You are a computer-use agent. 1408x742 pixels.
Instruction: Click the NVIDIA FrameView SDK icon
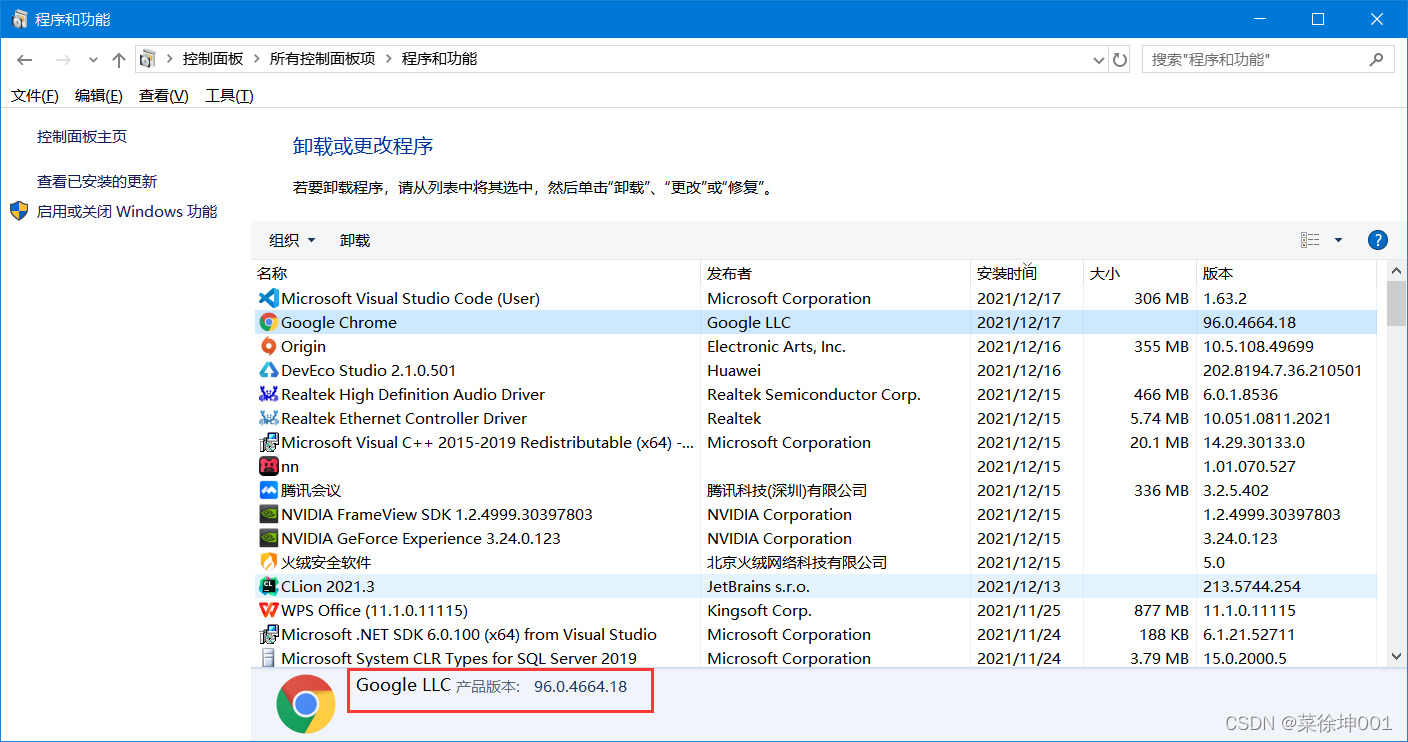click(268, 514)
